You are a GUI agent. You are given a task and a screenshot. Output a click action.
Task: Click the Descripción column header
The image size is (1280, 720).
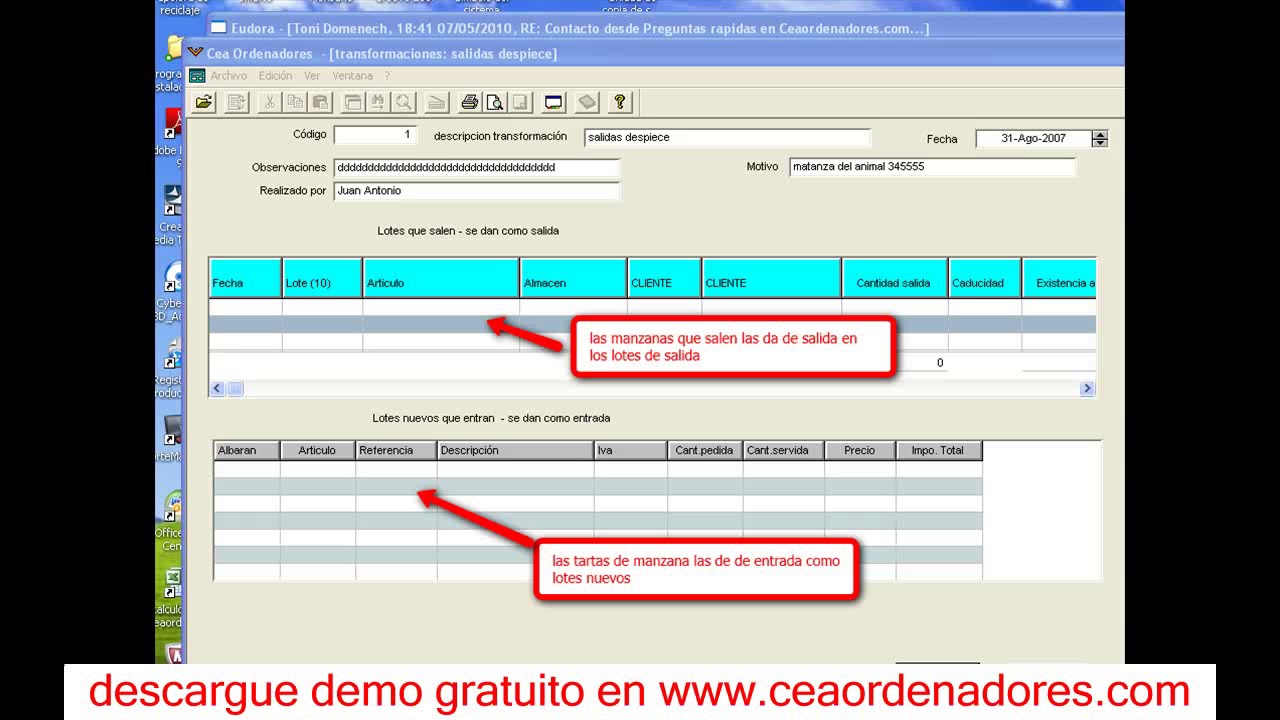515,451
